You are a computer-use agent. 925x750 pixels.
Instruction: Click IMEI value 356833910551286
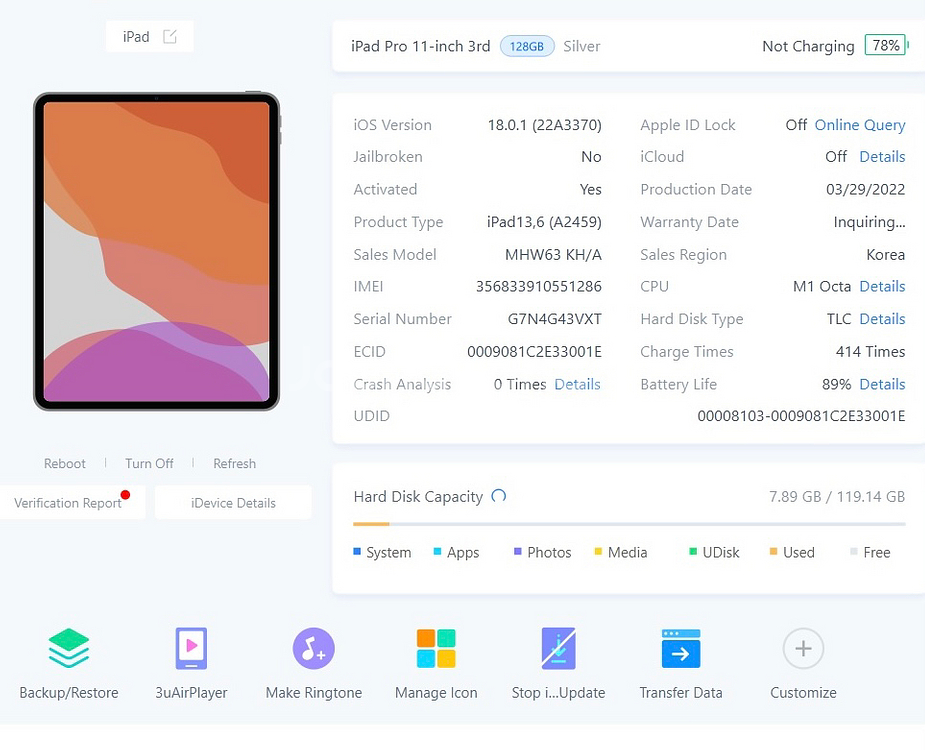click(539, 286)
